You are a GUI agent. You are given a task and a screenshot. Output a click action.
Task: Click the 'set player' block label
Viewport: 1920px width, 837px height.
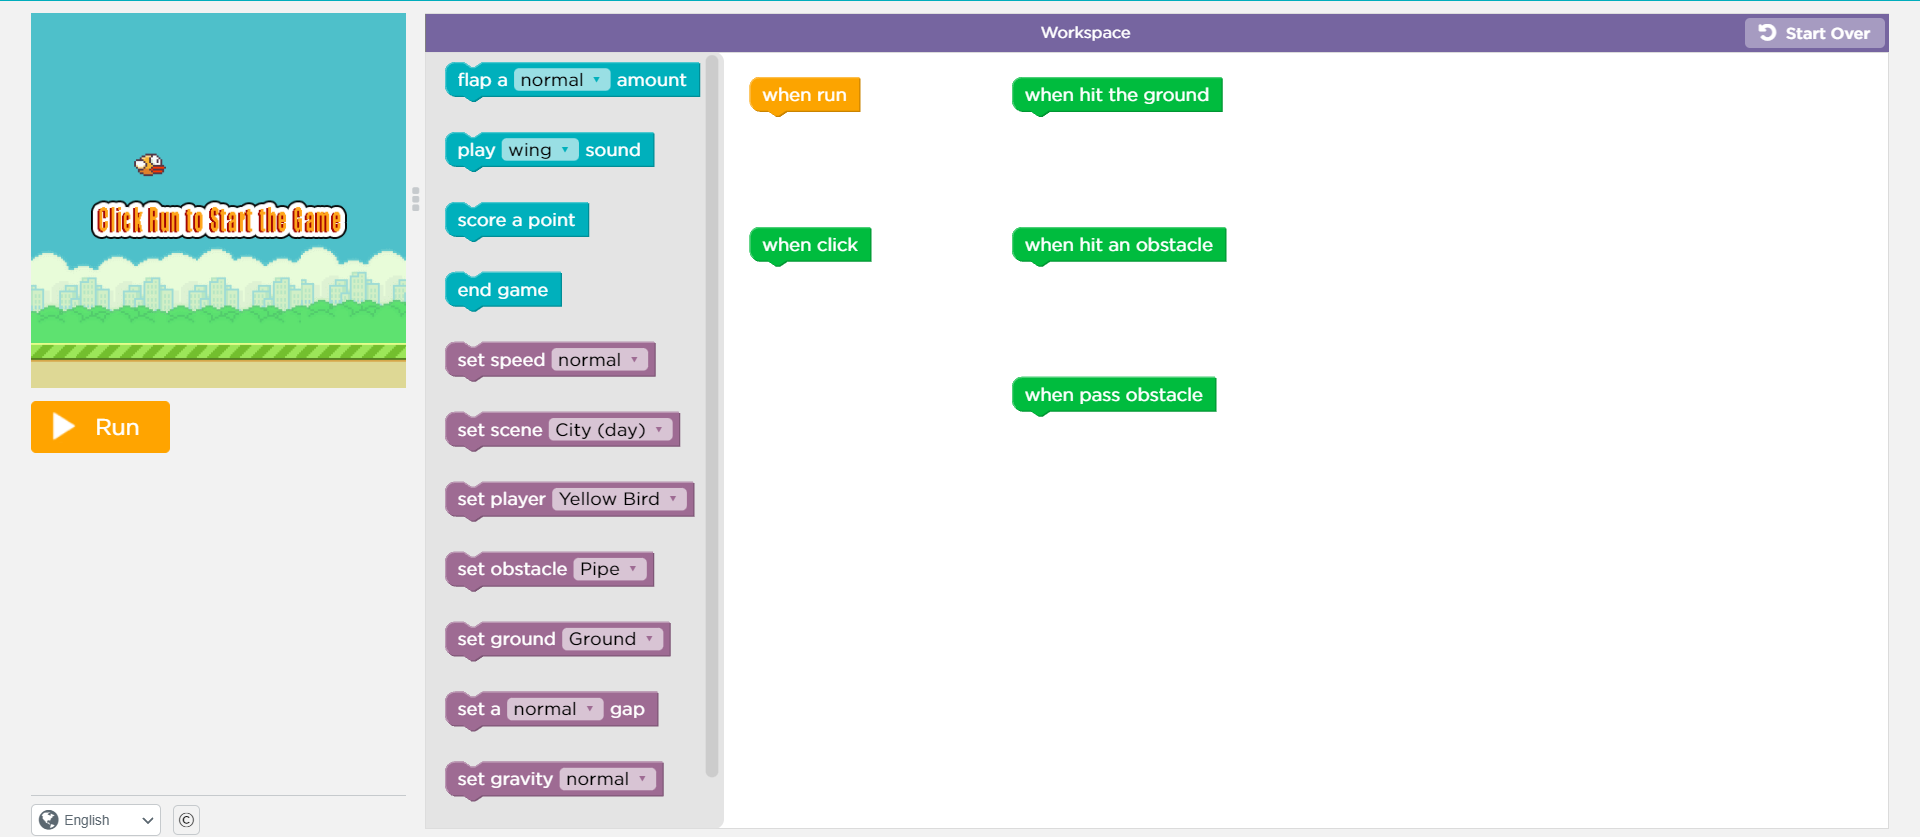tap(501, 499)
